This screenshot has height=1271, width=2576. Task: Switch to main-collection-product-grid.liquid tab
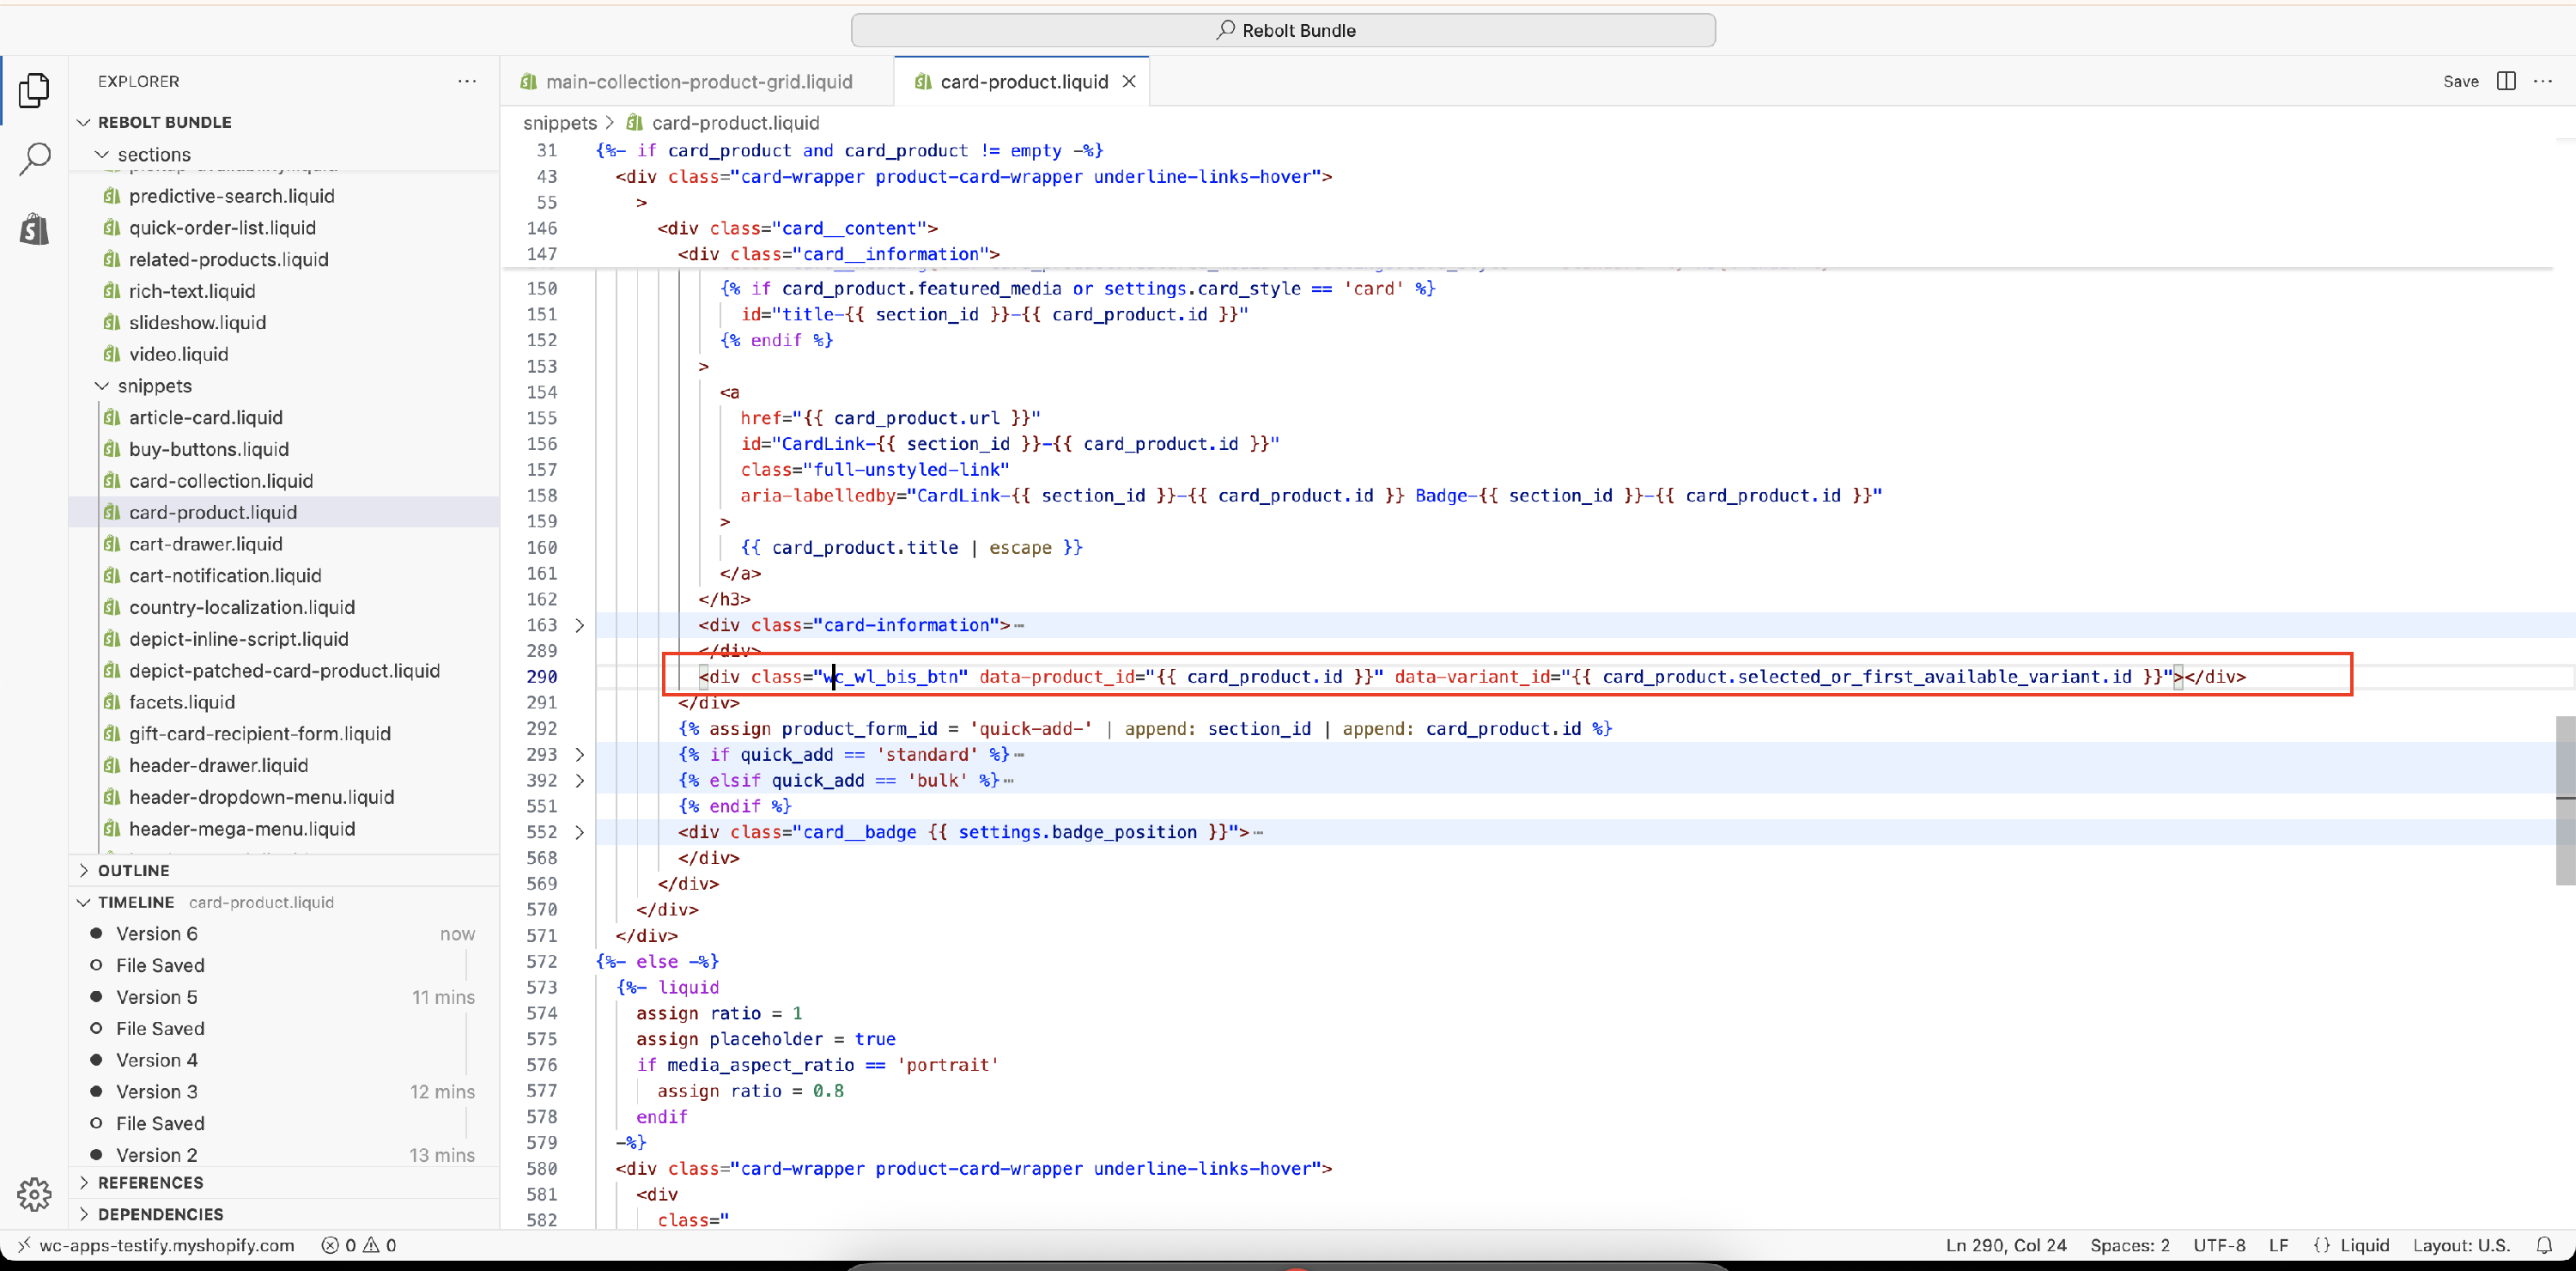697,82
